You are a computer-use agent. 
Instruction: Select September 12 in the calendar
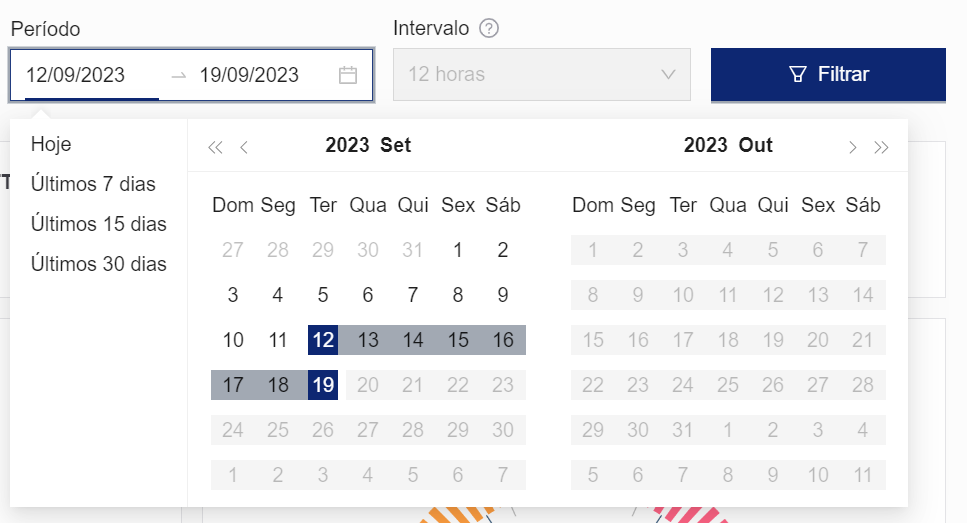coord(323,340)
